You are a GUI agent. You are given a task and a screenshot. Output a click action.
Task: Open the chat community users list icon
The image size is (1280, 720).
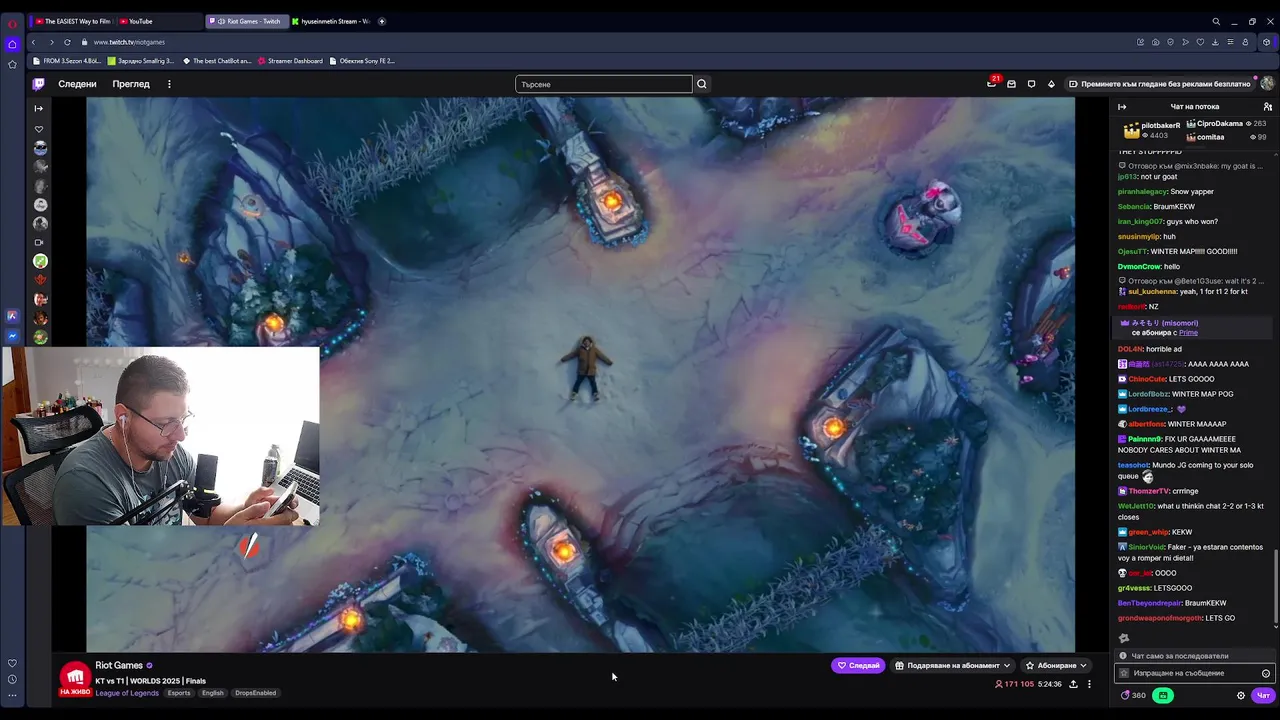[x=1267, y=107]
